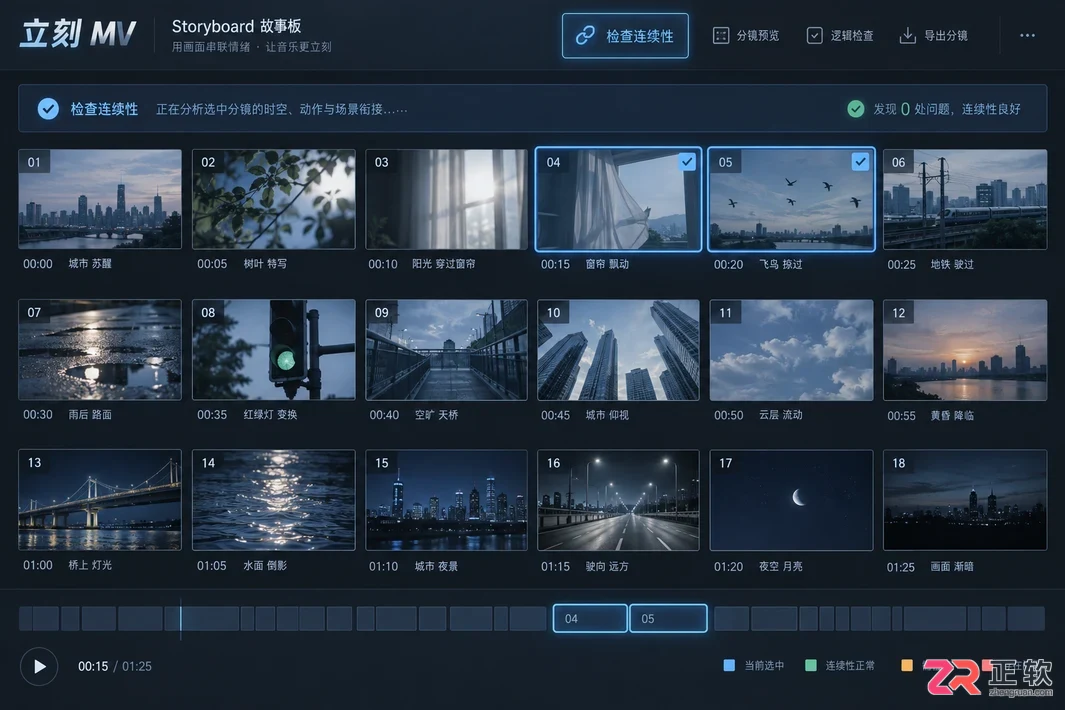The height and width of the screenshot is (710, 1065).
Task: Click caption text 窗帘 飘动
Action: (607, 264)
